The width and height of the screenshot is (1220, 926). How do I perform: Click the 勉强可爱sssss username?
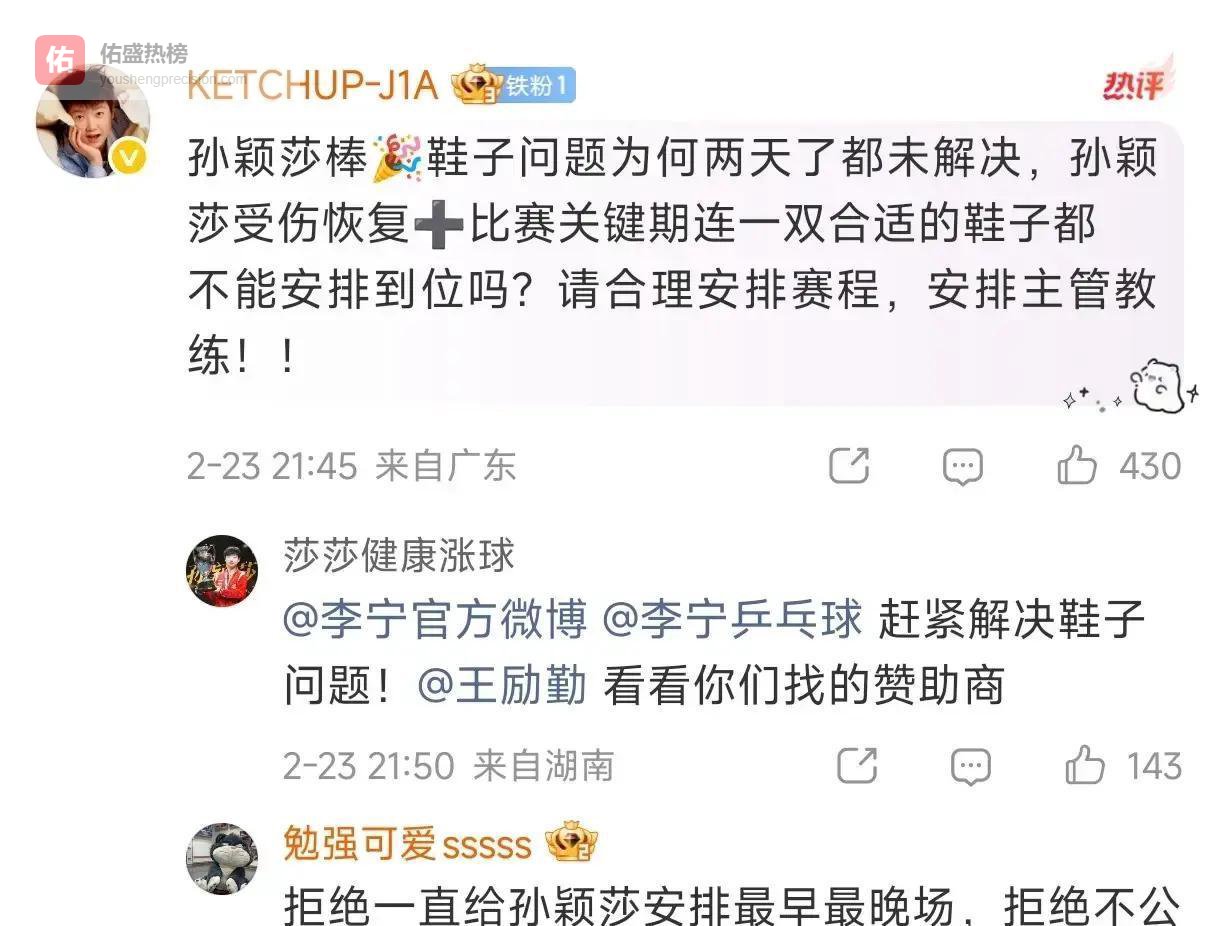pyautogui.click(x=408, y=844)
